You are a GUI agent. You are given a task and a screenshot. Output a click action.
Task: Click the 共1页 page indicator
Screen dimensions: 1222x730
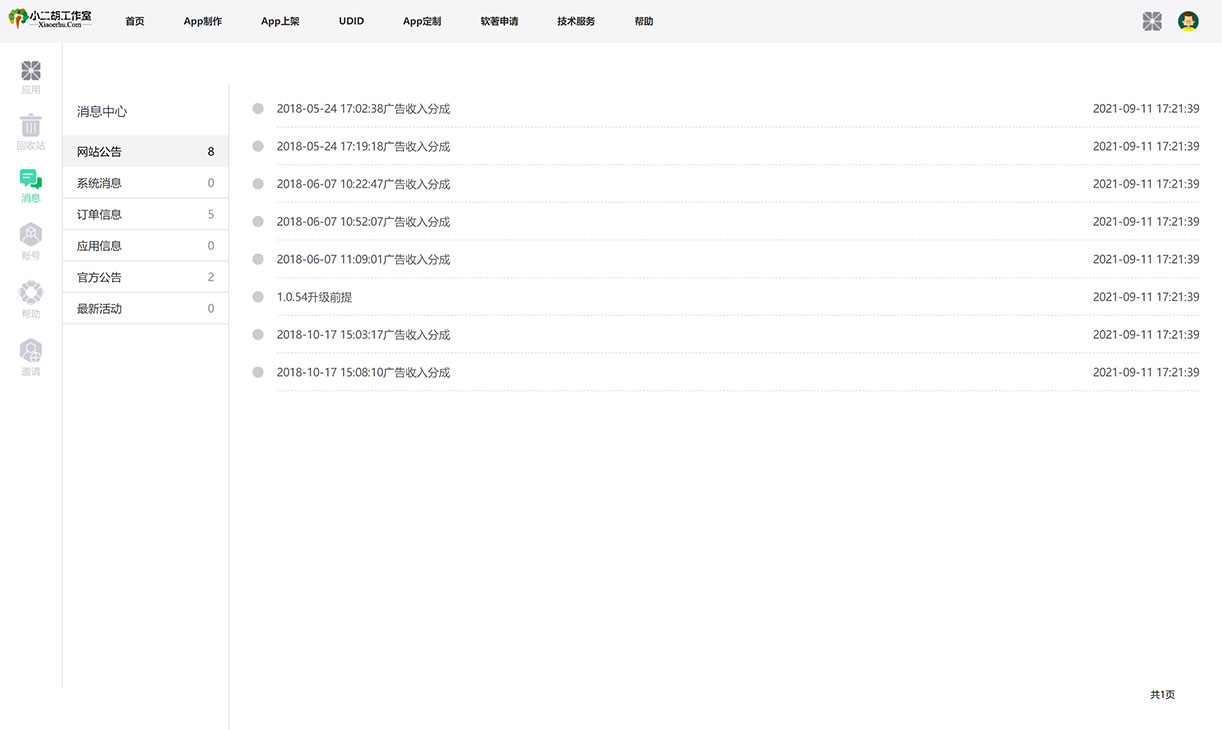(x=1162, y=694)
